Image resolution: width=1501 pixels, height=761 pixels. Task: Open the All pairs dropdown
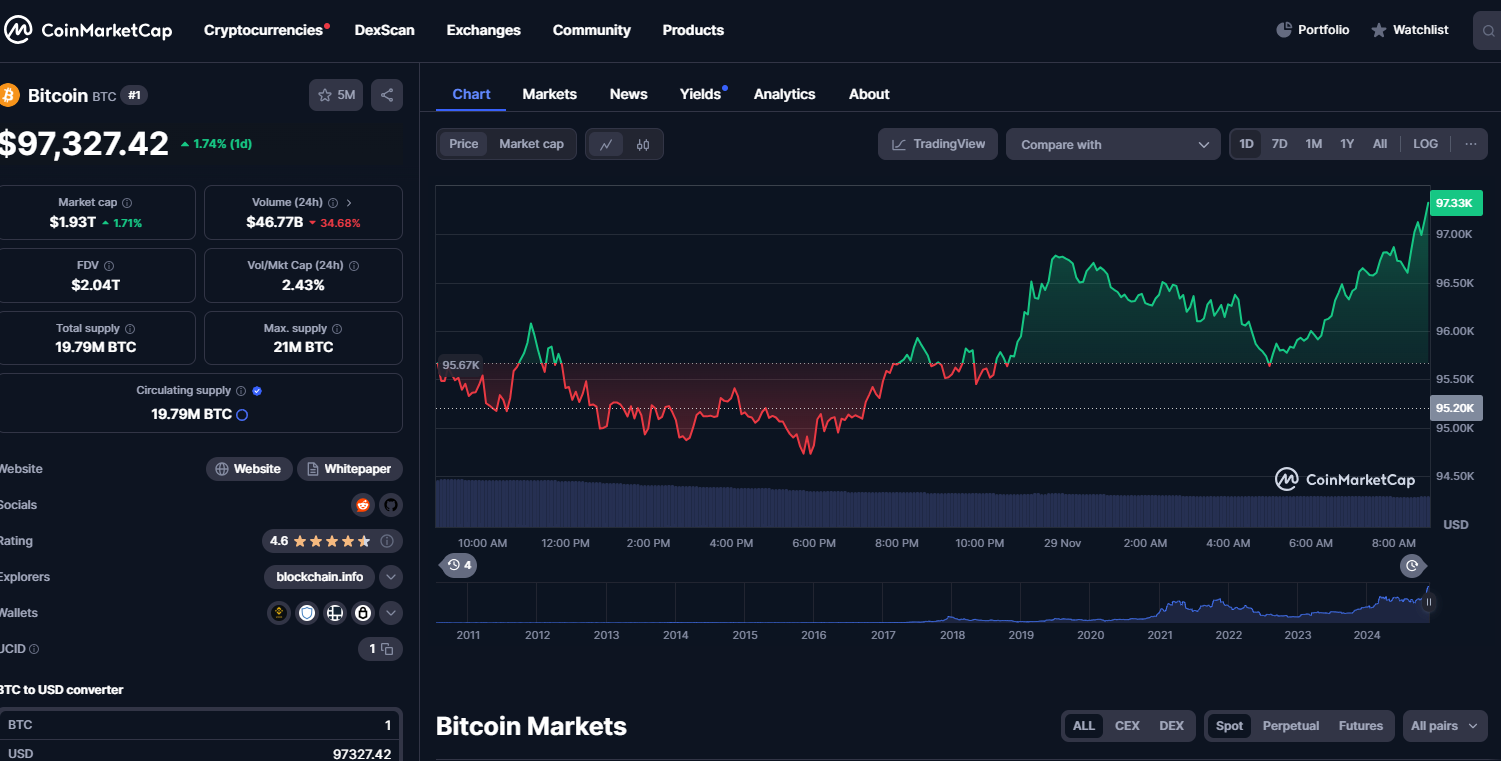pos(1445,726)
